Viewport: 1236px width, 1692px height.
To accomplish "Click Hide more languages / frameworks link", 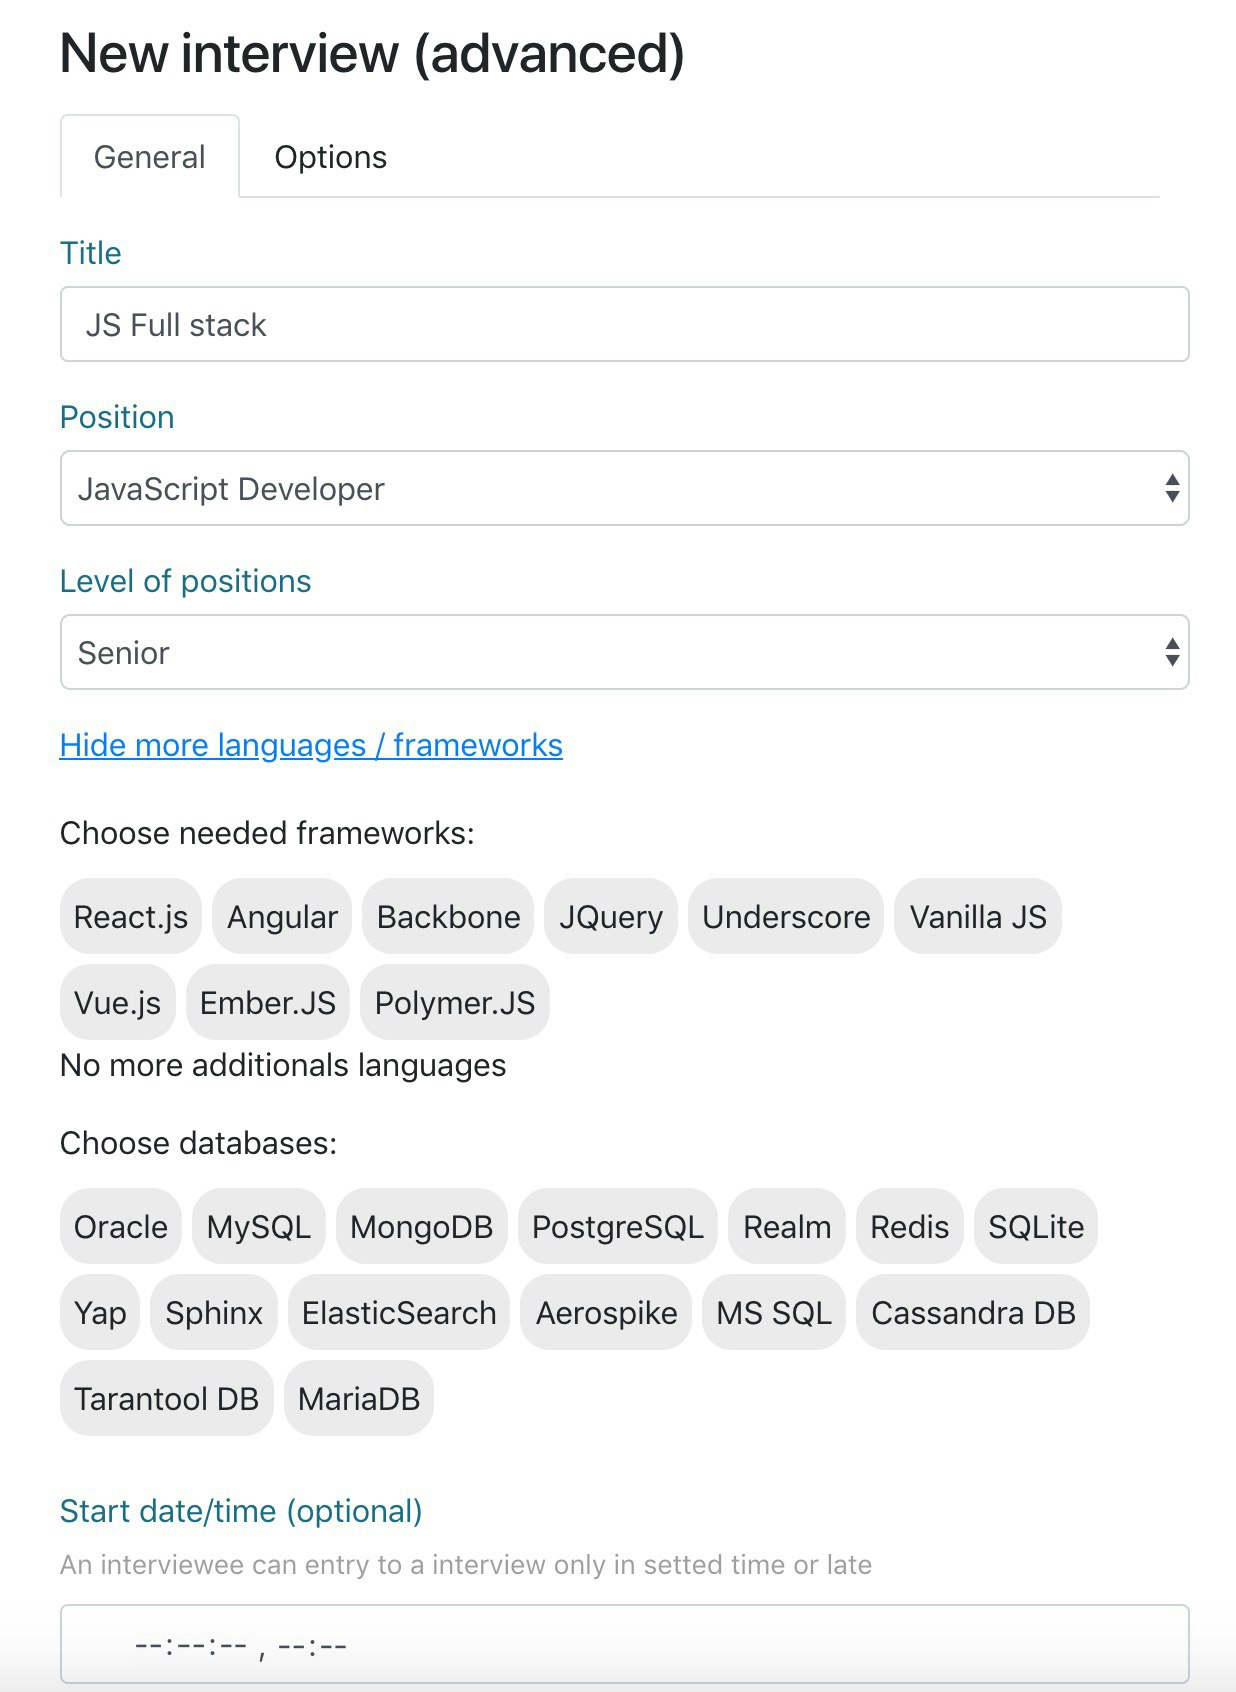I will coord(311,745).
